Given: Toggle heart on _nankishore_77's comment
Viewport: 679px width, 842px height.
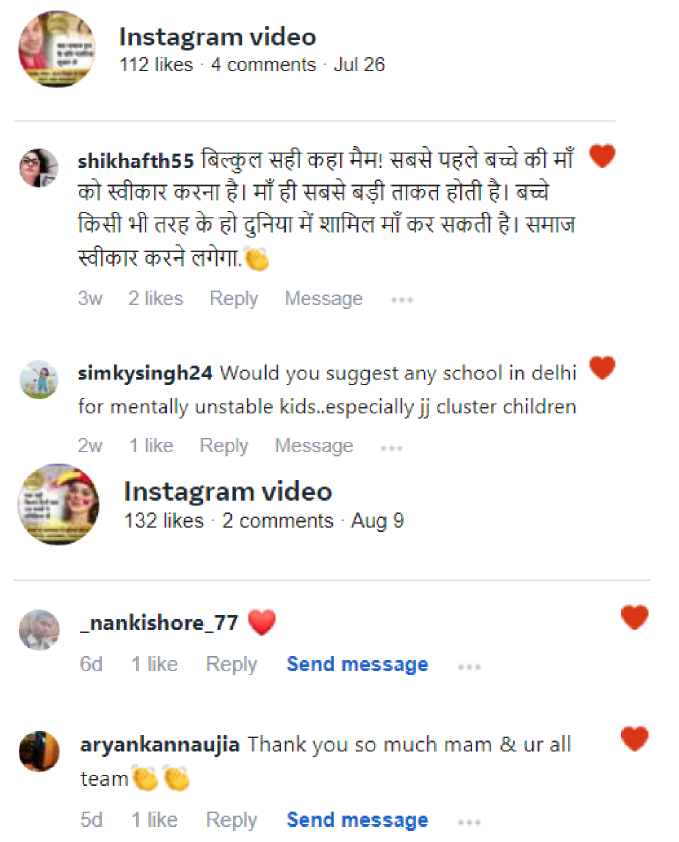Looking at the screenshot, I should click(634, 617).
